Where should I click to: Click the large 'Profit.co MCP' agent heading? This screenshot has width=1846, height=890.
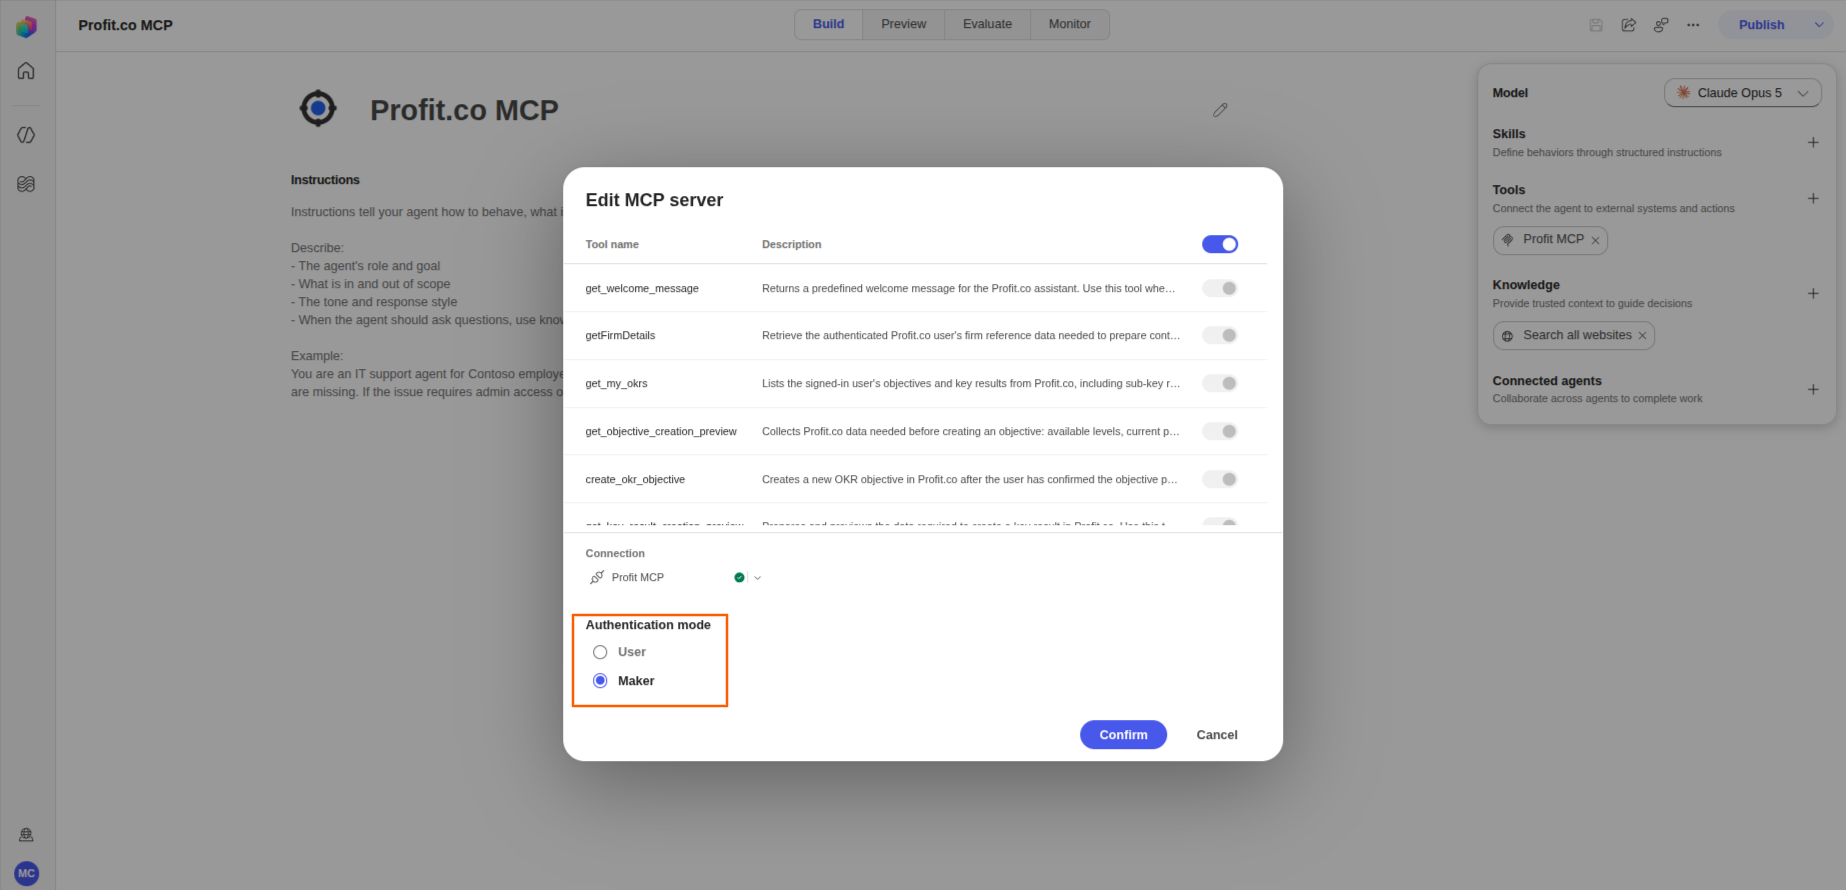464,110
